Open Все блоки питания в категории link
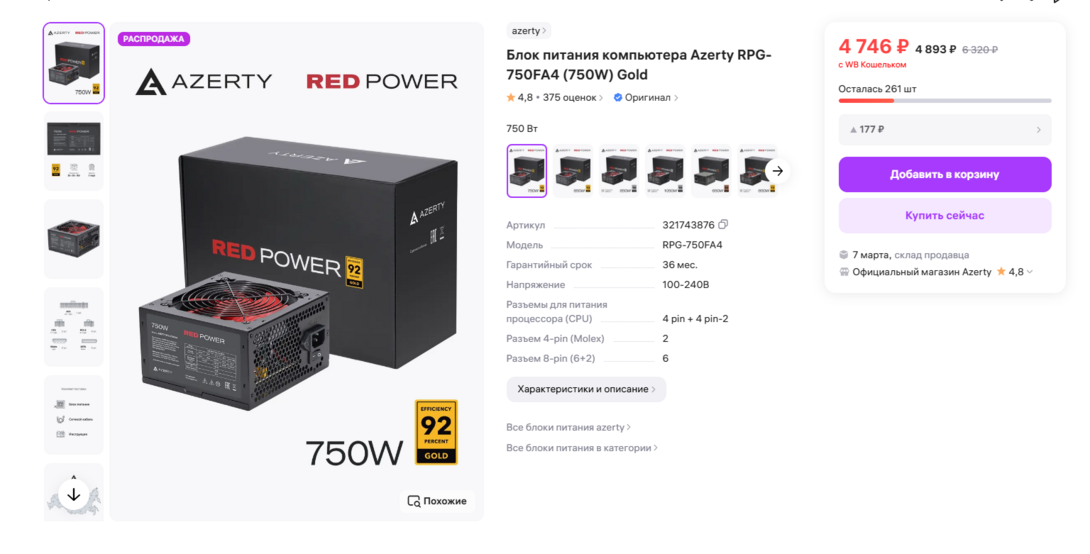 click(x=581, y=448)
